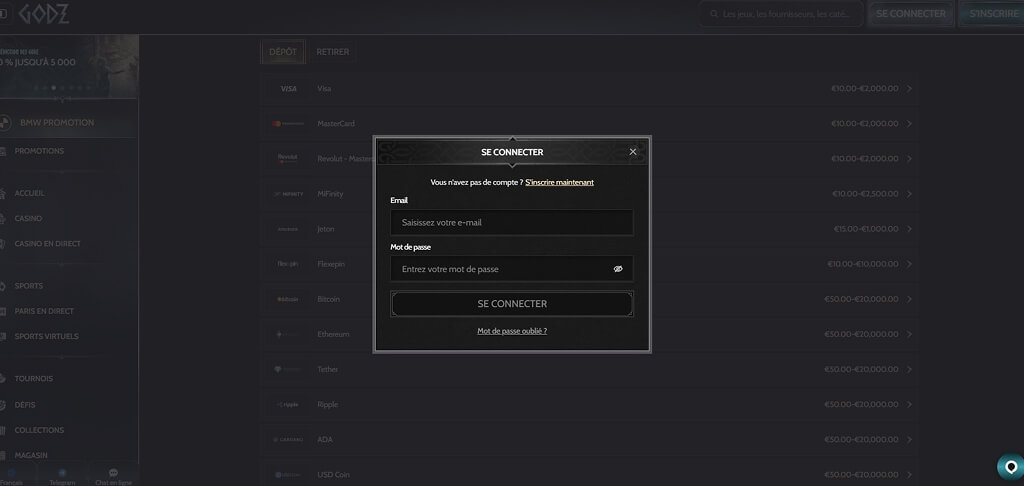Image resolution: width=1024 pixels, height=486 pixels.
Task: Click the Email input field
Action: [511, 222]
